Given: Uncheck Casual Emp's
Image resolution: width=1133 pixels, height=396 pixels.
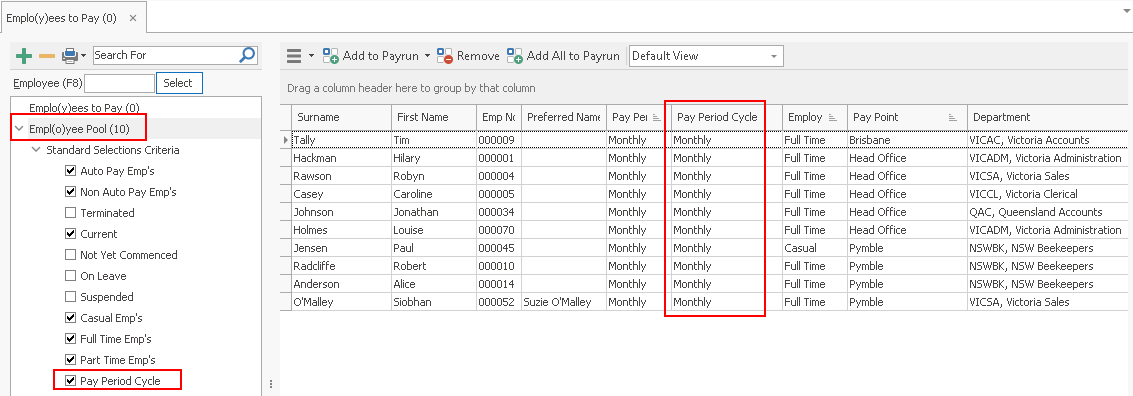Looking at the screenshot, I should pos(70,318).
